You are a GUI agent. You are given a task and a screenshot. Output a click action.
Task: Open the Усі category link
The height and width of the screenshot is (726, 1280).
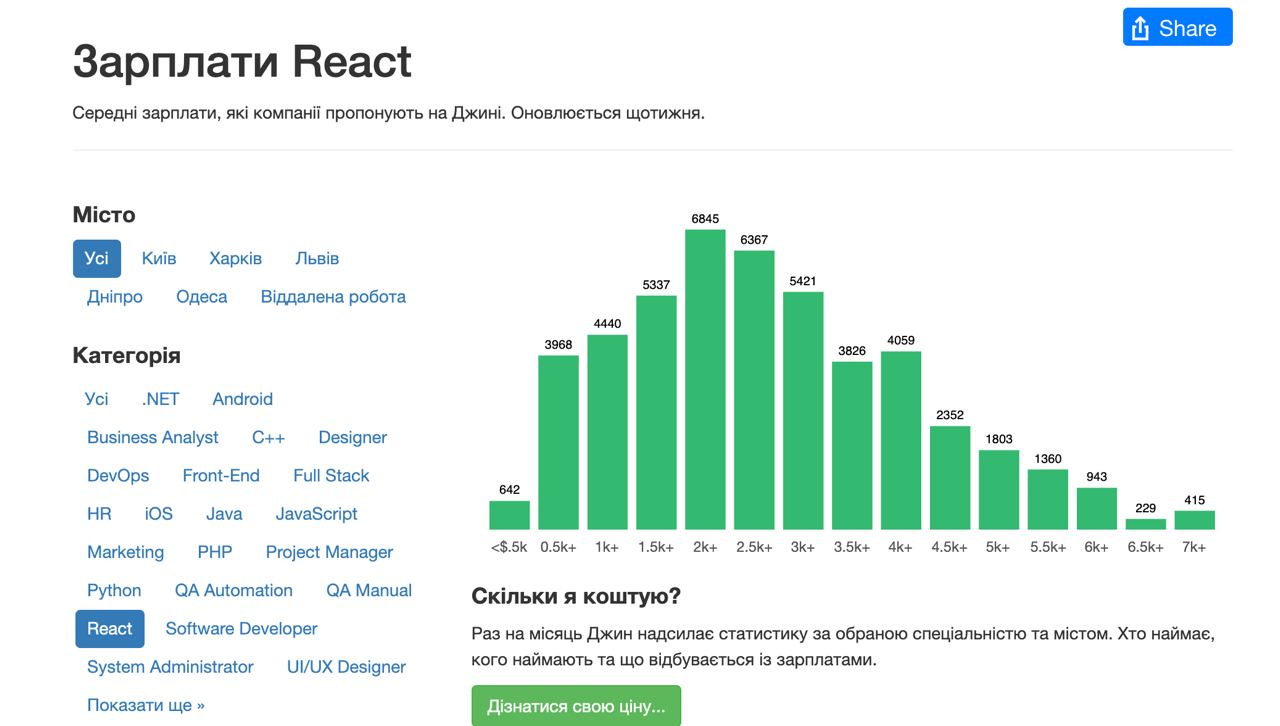click(97, 399)
